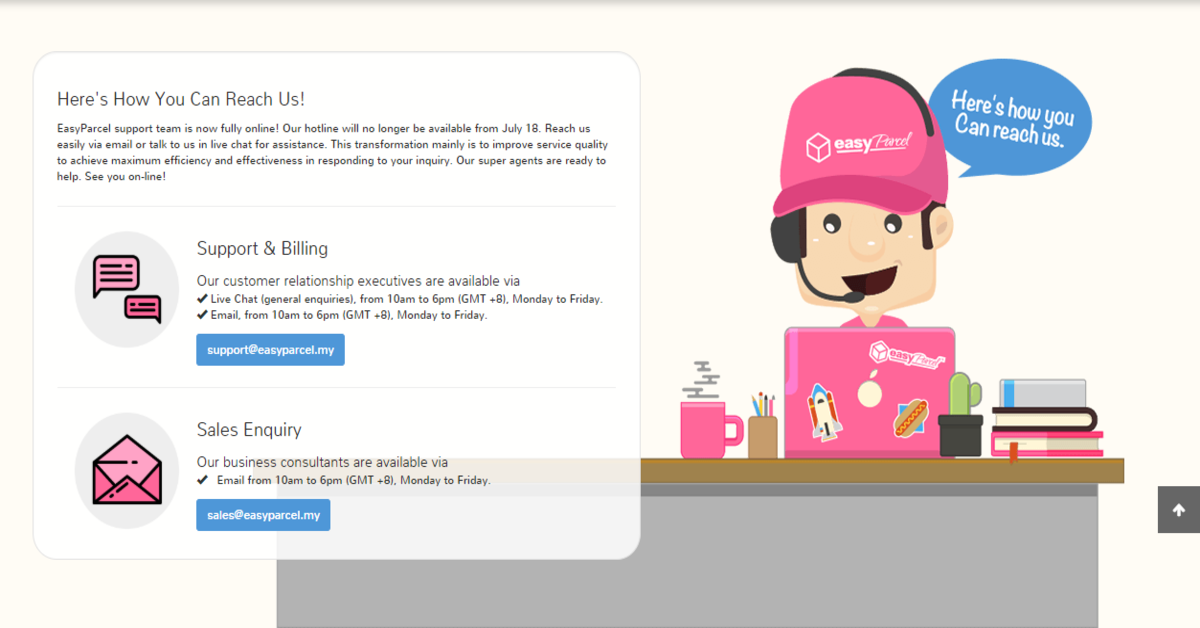Click the hot dog sticker on the laptop
Image resolution: width=1200 pixels, height=628 pixels.
911,417
